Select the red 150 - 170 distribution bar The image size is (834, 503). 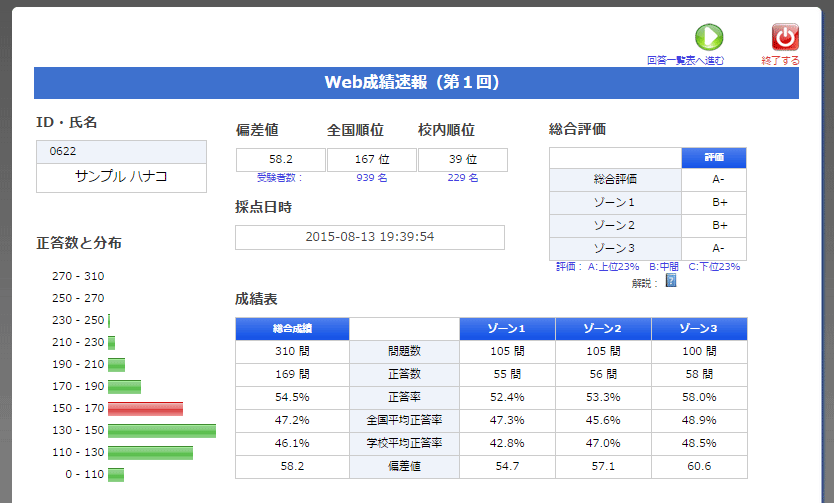tap(145, 408)
